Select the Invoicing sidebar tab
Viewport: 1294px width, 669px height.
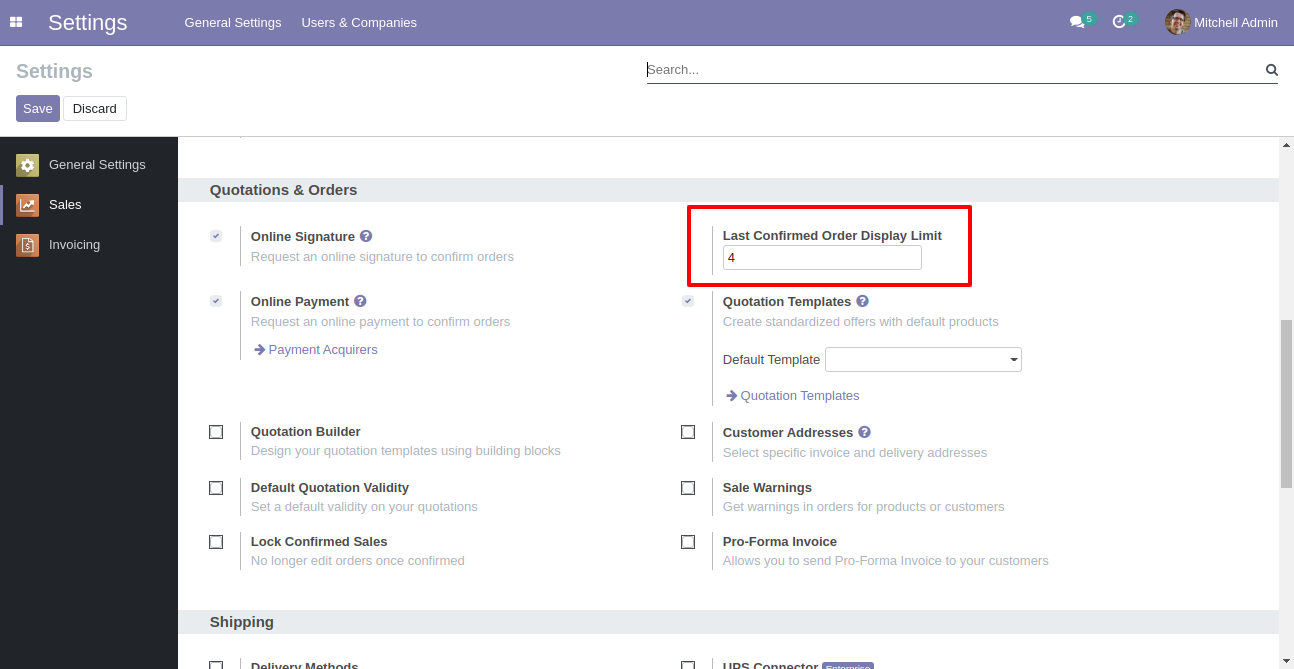[x=89, y=245]
